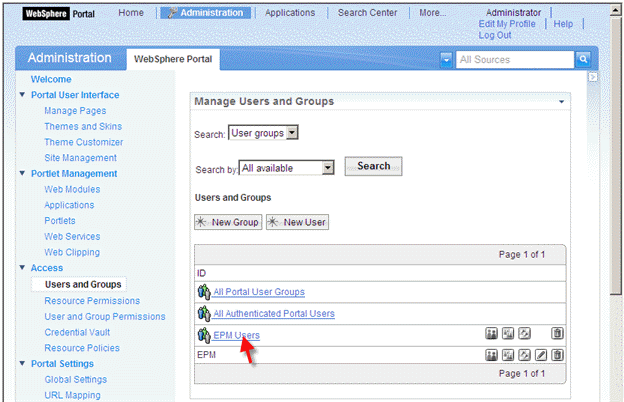The width and height of the screenshot is (624, 402).
Task: Edit the EPM entry via its pencil icon
Action: tap(541, 355)
